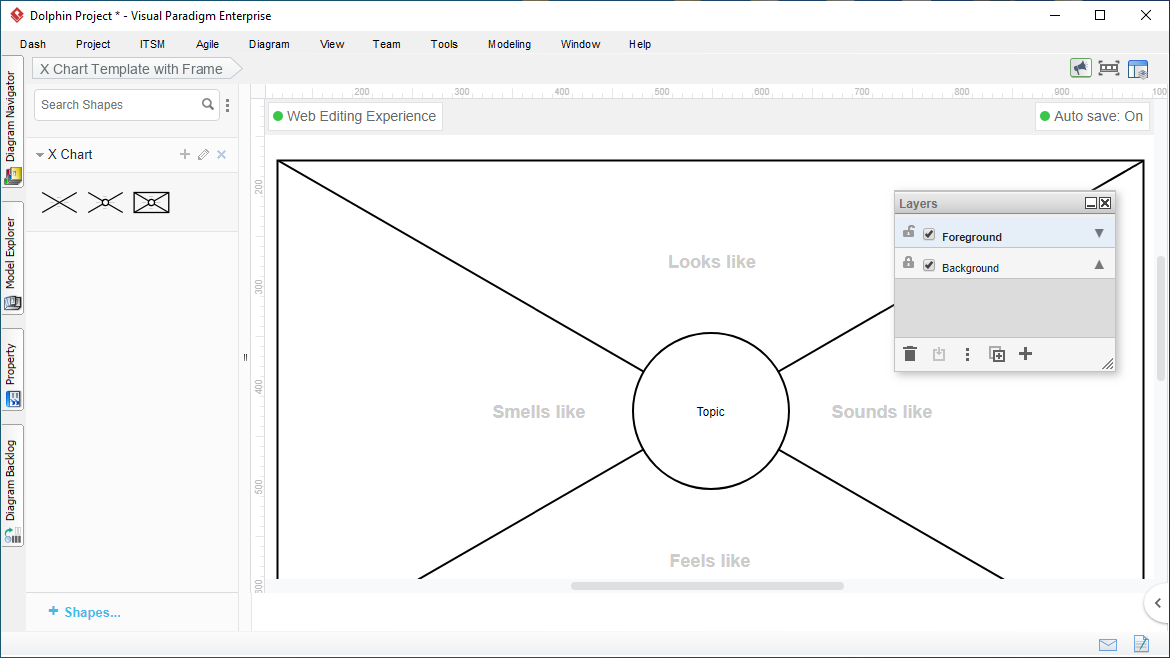Screen dimensions: 1170x658
Task: Expand the right side panel chevron
Action: pos(1157,603)
